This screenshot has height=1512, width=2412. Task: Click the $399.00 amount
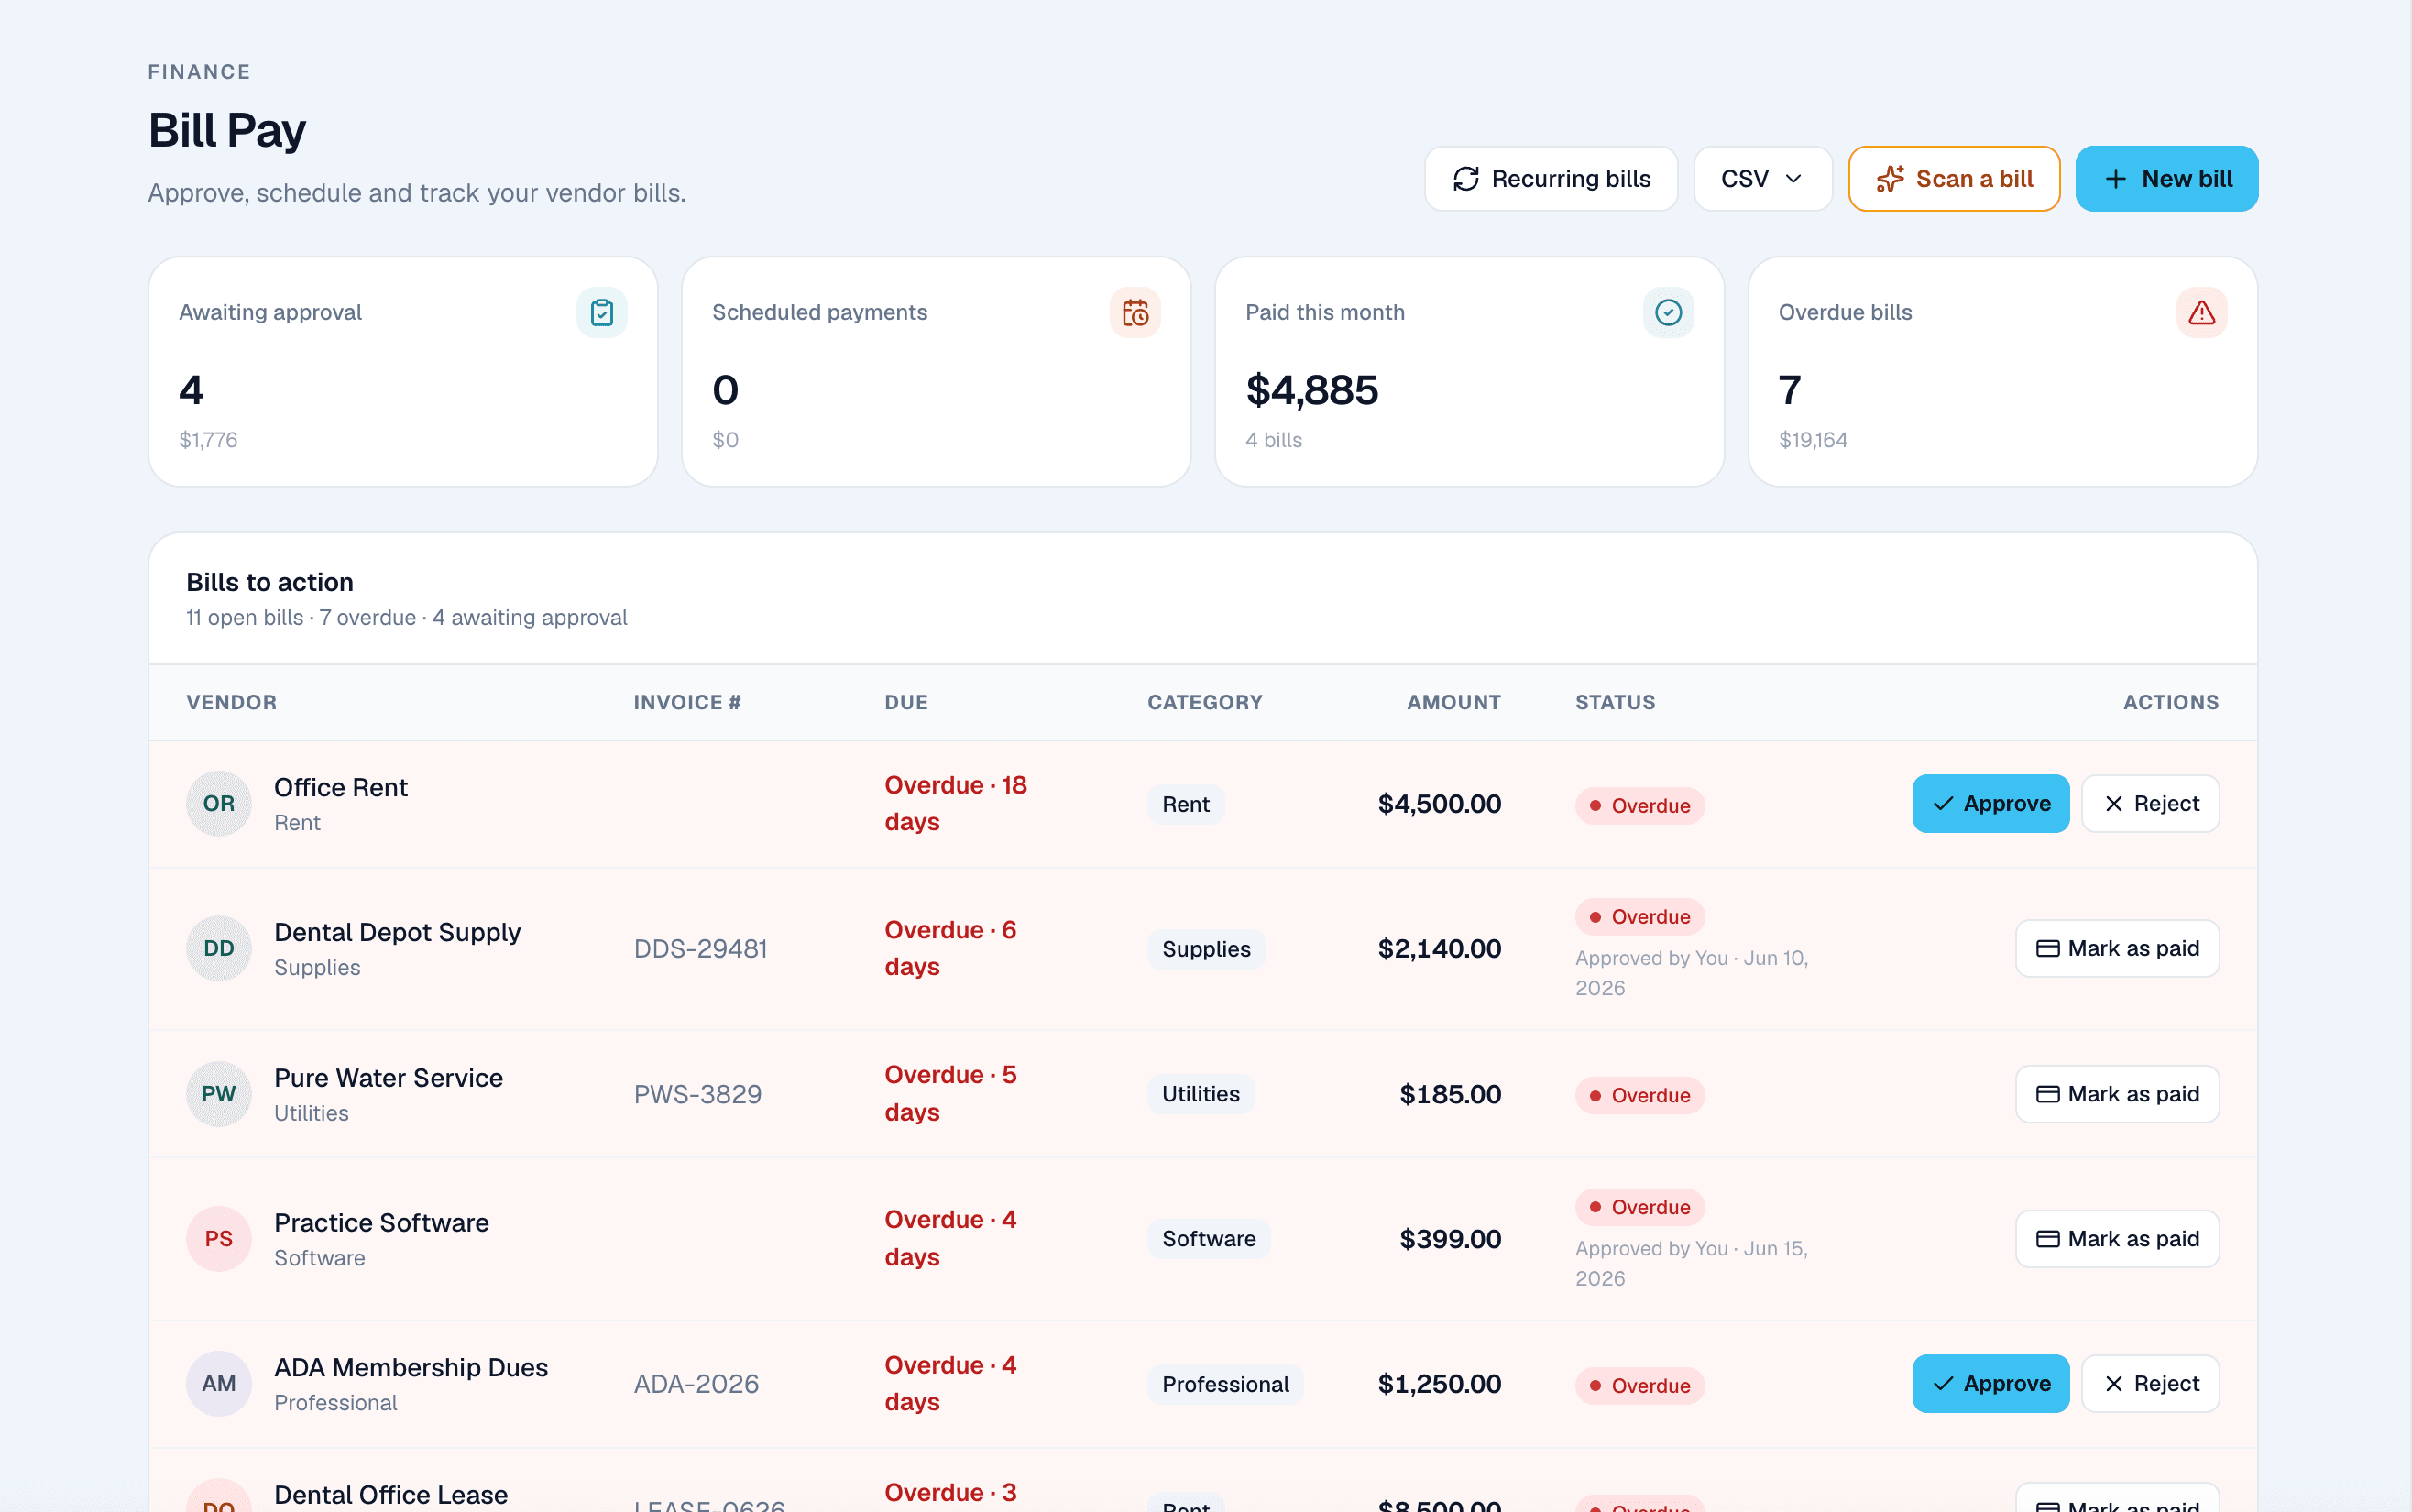pos(1450,1239)
